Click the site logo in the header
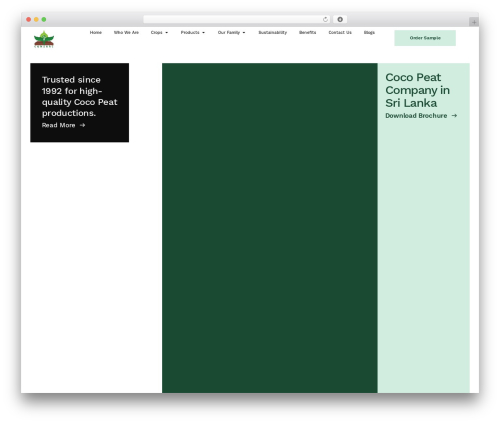Screen dimensions: 500x423 (44, 39)
